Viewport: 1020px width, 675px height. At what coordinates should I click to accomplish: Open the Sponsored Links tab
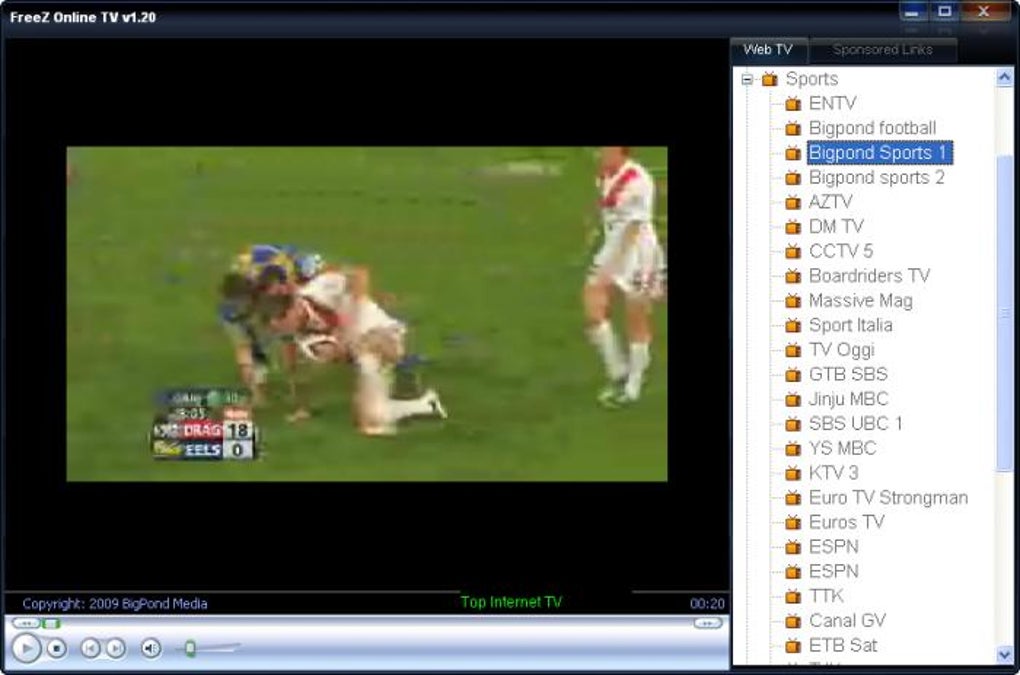883,50
